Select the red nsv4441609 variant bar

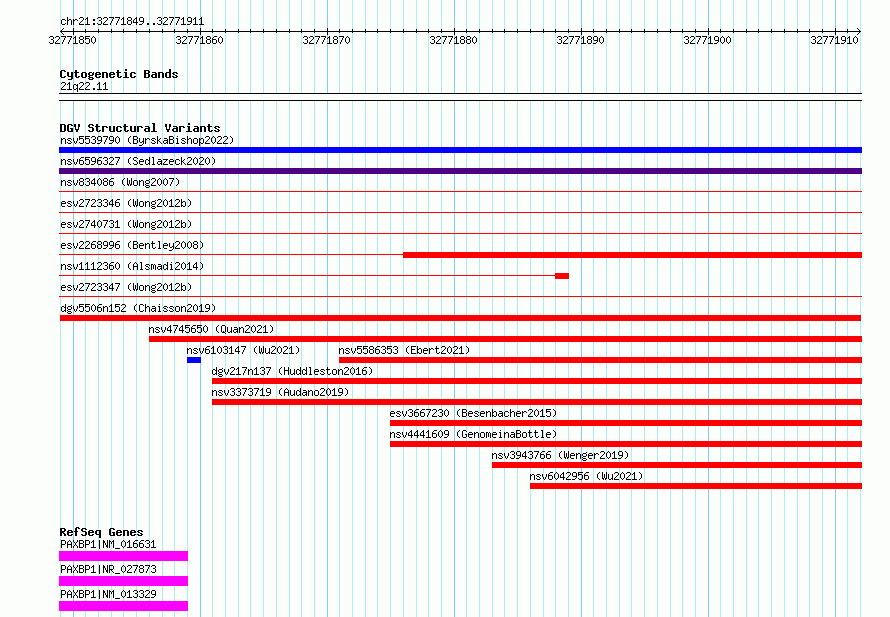pos(626,444)
